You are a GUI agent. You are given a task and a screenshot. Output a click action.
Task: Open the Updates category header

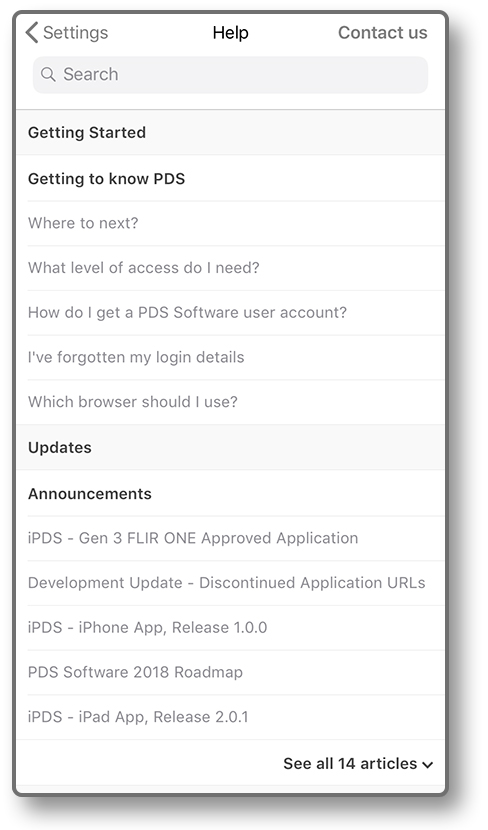[x=230, y=447]
